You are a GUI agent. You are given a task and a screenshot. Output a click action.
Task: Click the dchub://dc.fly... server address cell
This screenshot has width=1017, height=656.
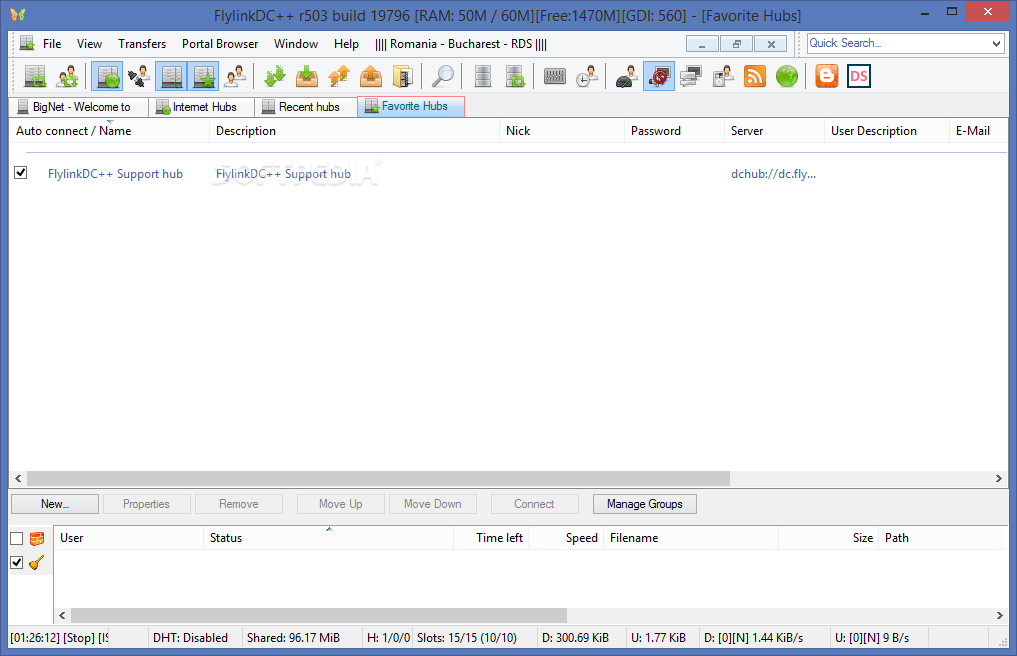(773, 174)
